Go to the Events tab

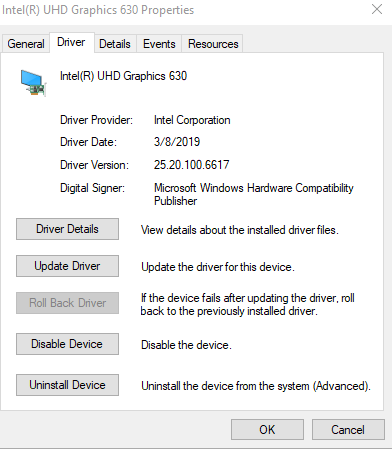coord(159,44)
